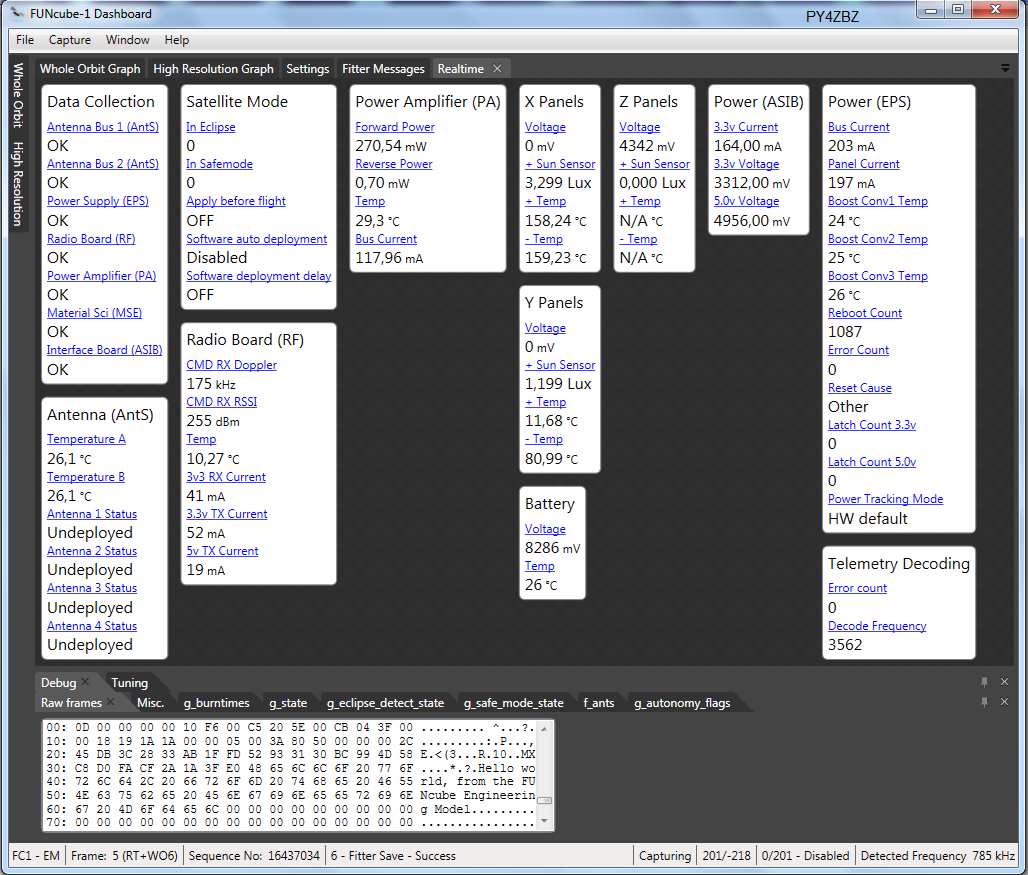
Task: Click the FUNcube app icon in title bar
Action: click(x=19, y=14)
